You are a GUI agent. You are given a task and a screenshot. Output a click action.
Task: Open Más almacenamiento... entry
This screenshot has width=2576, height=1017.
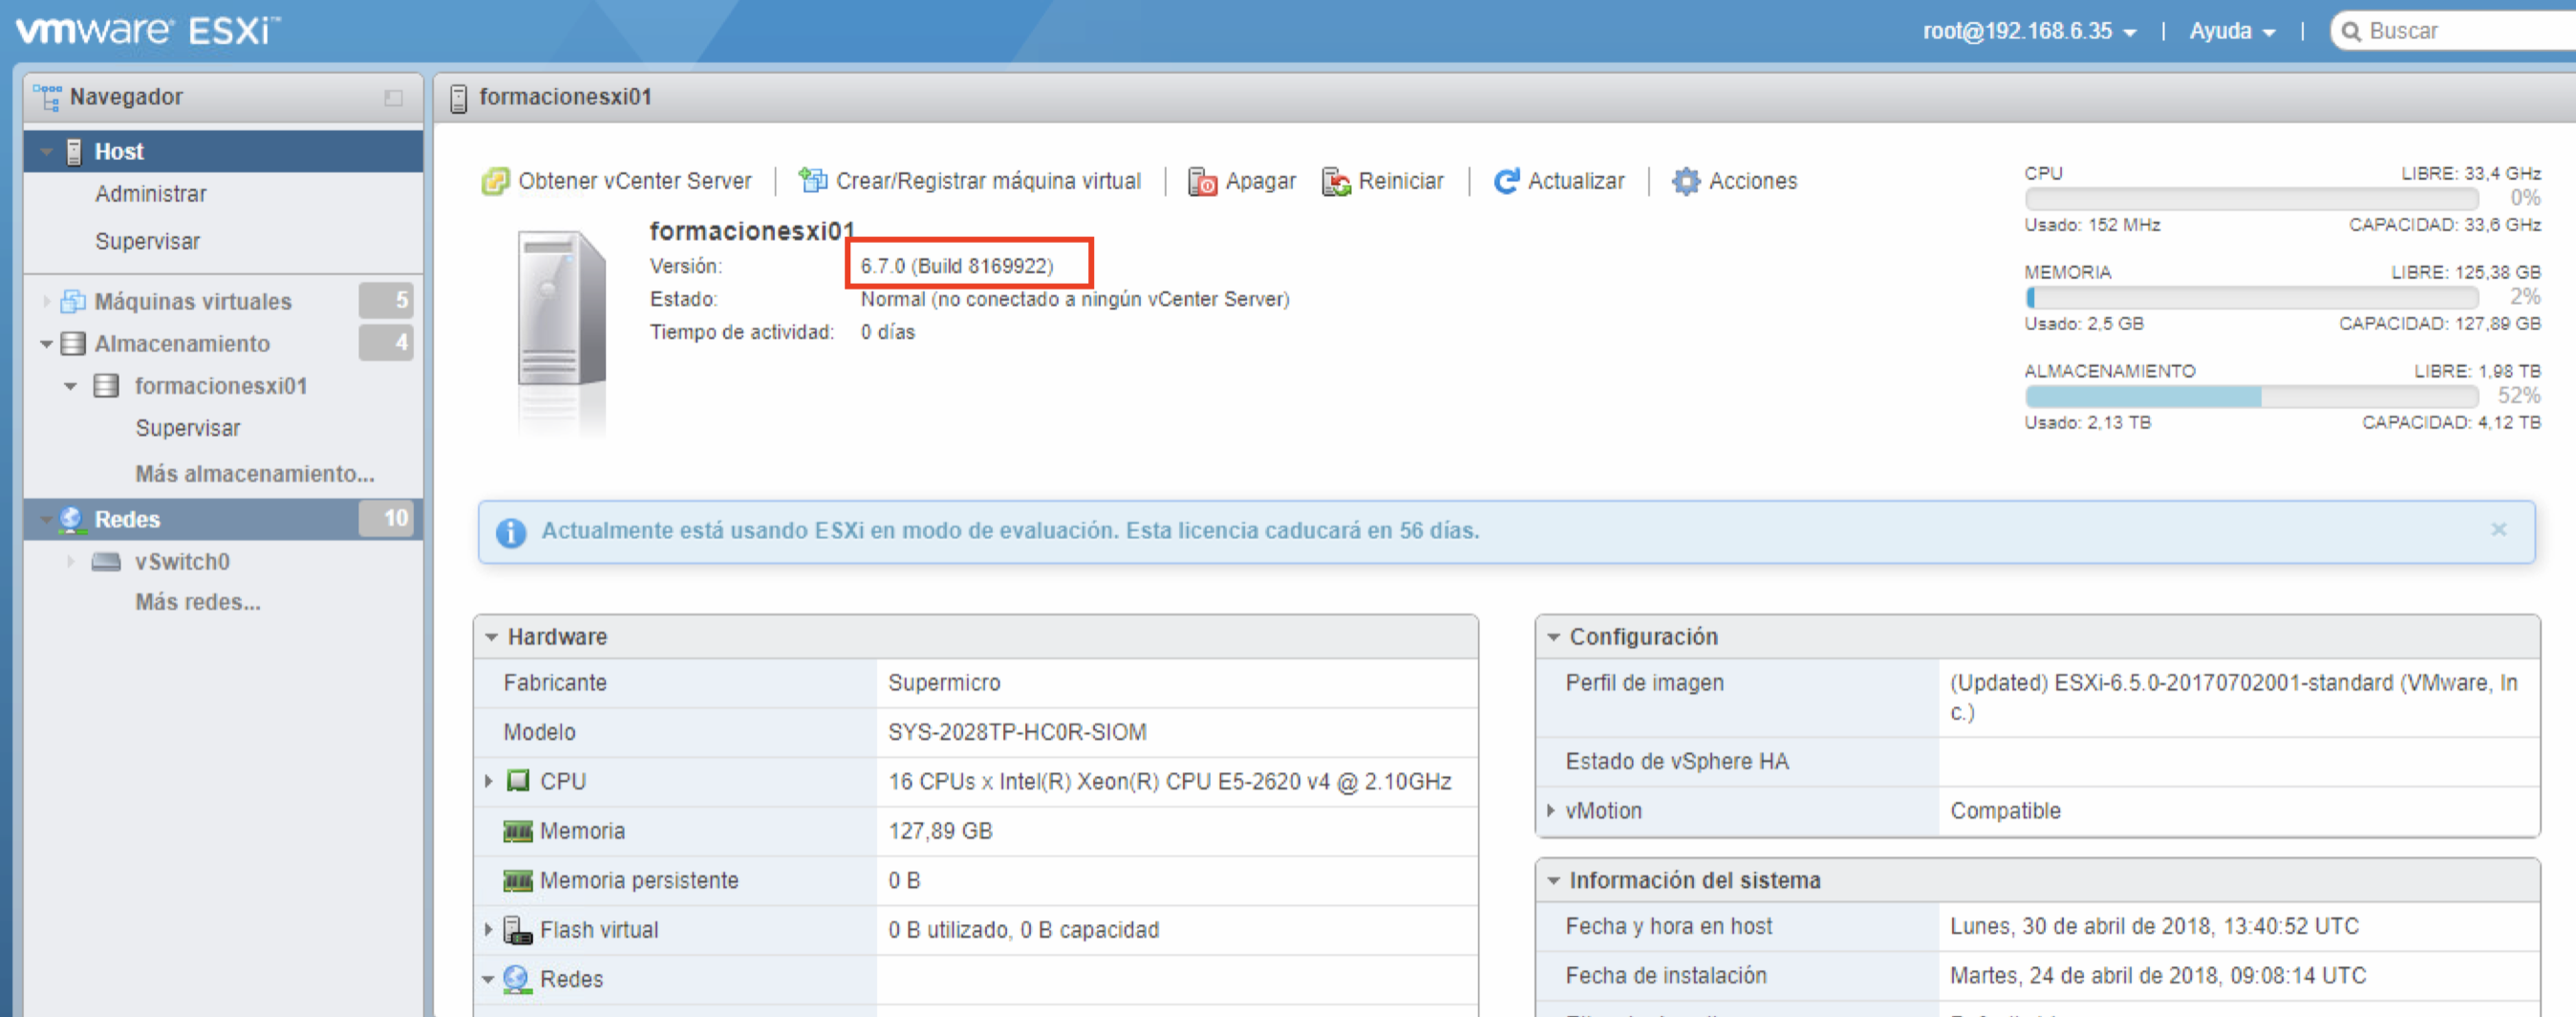[255, 474]
